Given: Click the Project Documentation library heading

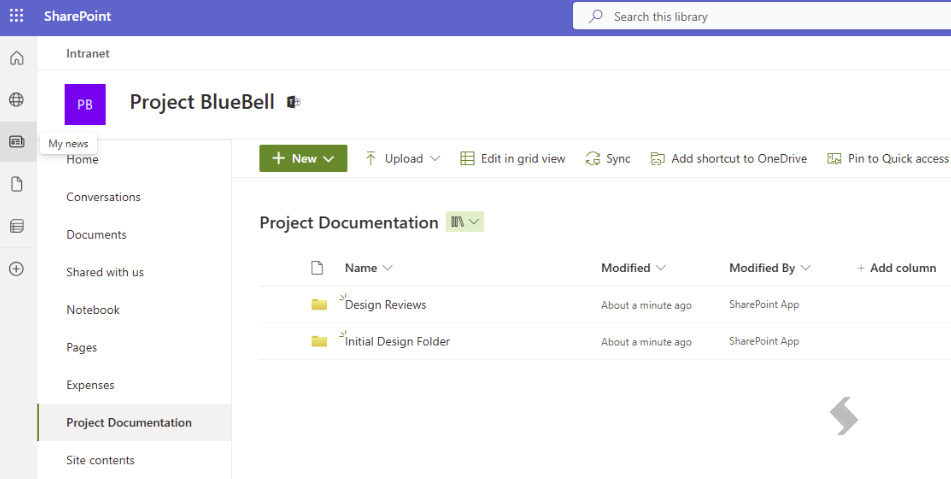Looking at the screenshot, I should (349, 223).
